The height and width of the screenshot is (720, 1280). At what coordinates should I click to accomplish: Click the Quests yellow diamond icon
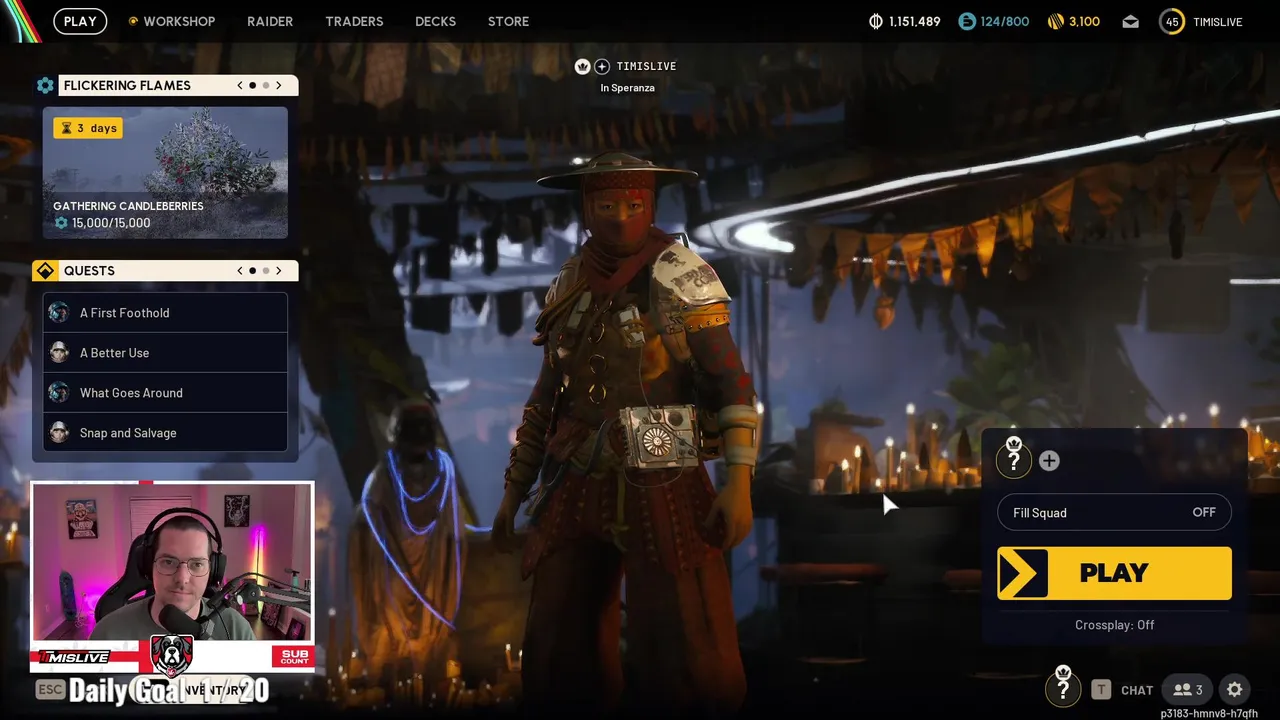[x=45, y=271]
